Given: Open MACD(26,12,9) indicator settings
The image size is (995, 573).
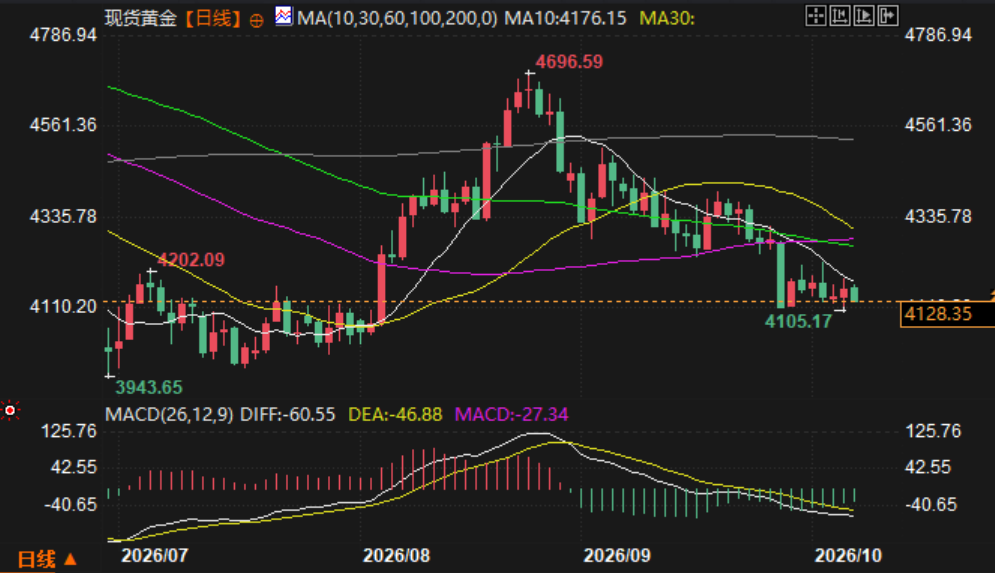Looking at the screenshot, I should point(169,415).
